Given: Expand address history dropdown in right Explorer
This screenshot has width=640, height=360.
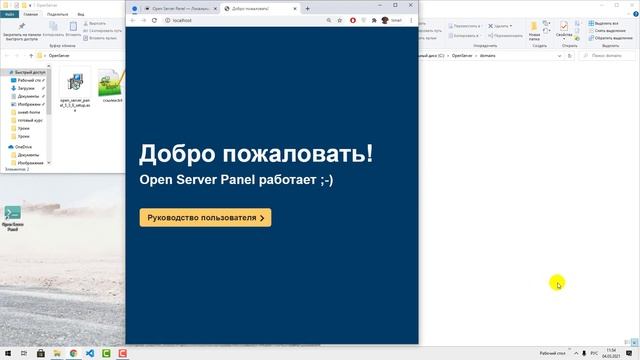Looking at the screenshot, I should click(559, 56).
